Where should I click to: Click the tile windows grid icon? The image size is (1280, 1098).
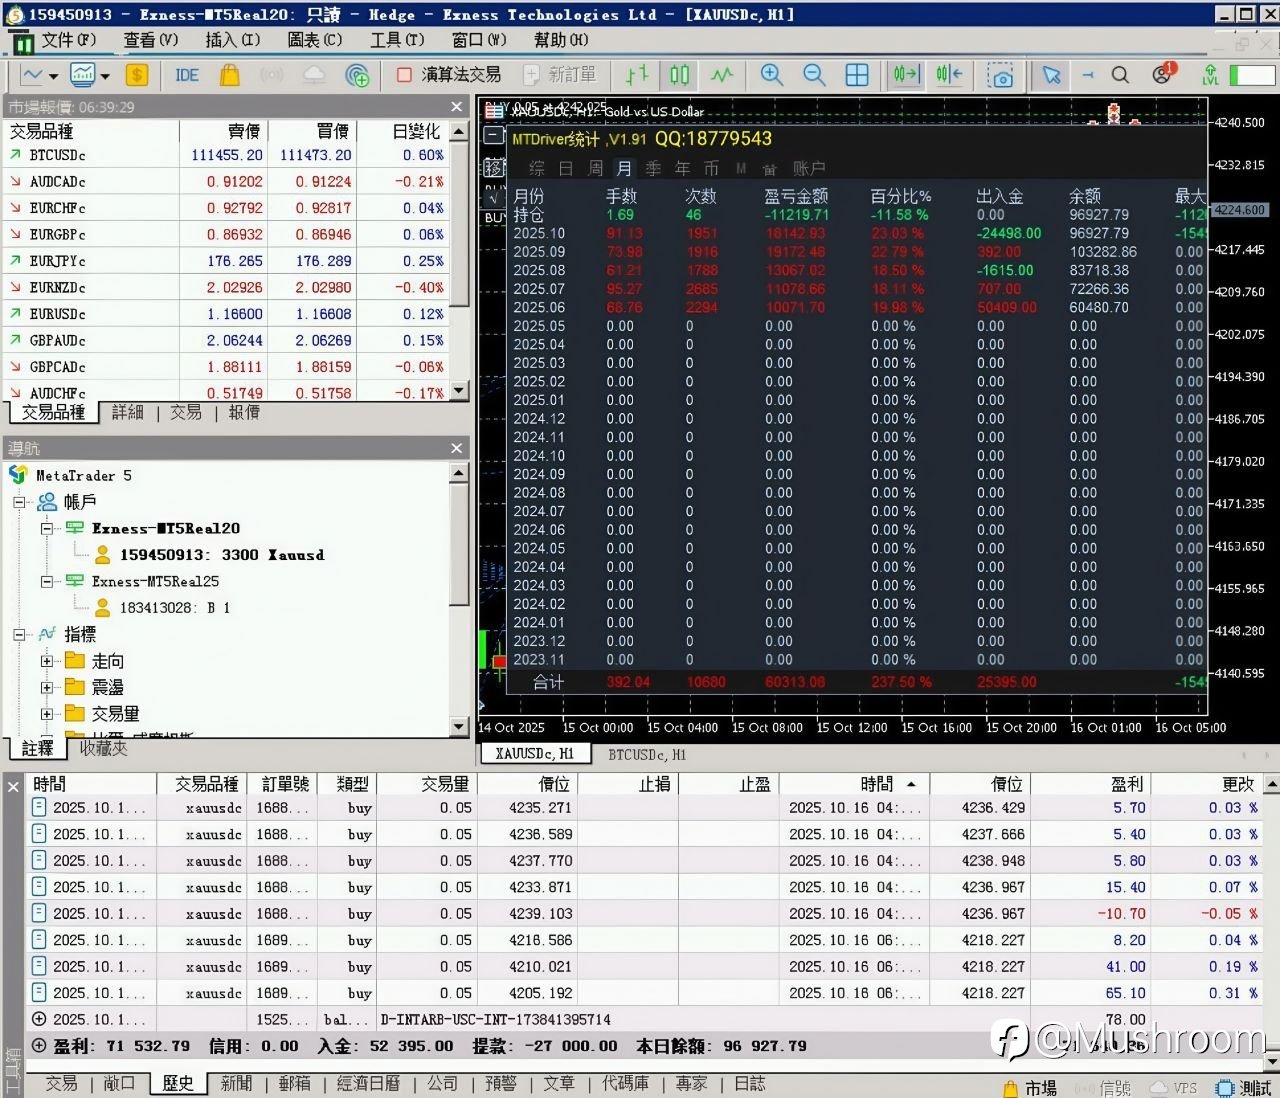click(x=857, y=75)
